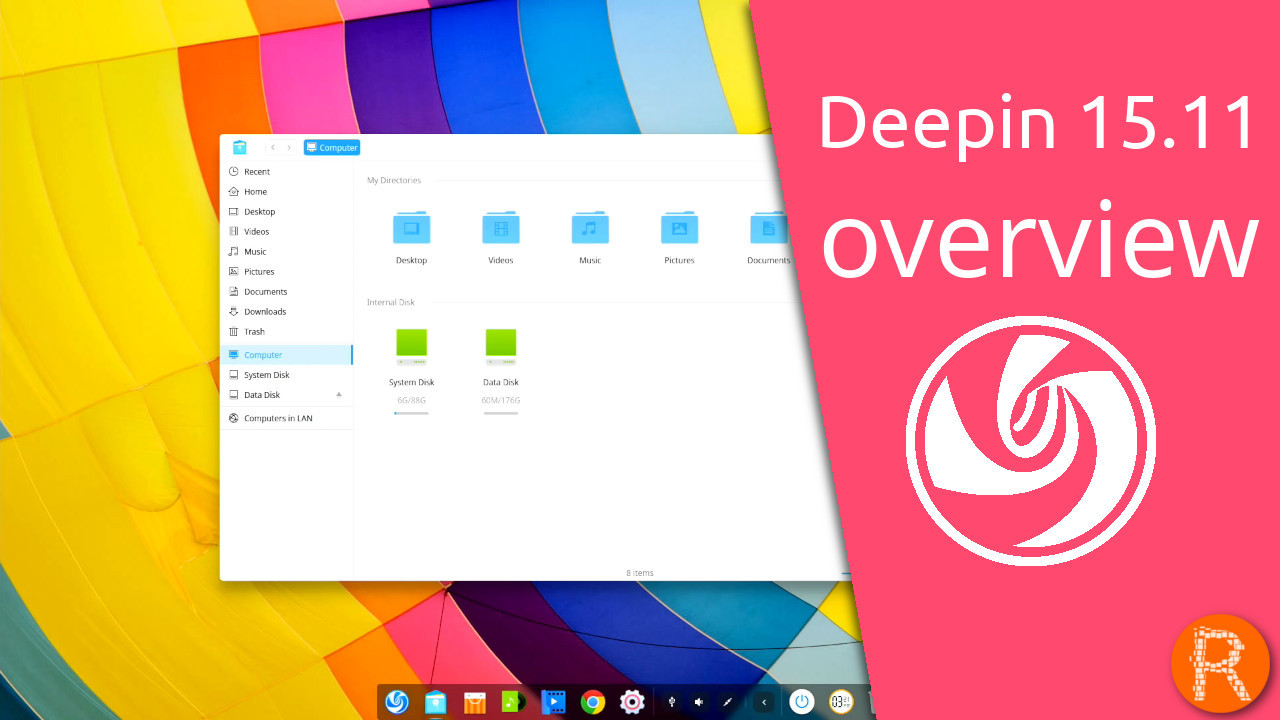1280x720 pixels.
Task: Open Downloads from the sidebar
Action: pos(265,312)
